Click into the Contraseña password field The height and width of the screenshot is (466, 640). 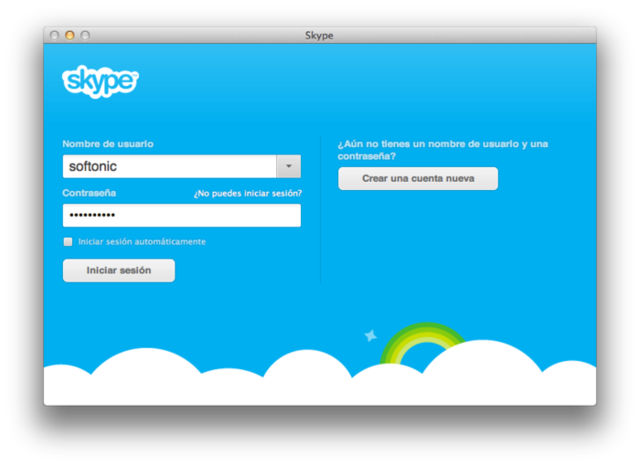coord(182,215)
